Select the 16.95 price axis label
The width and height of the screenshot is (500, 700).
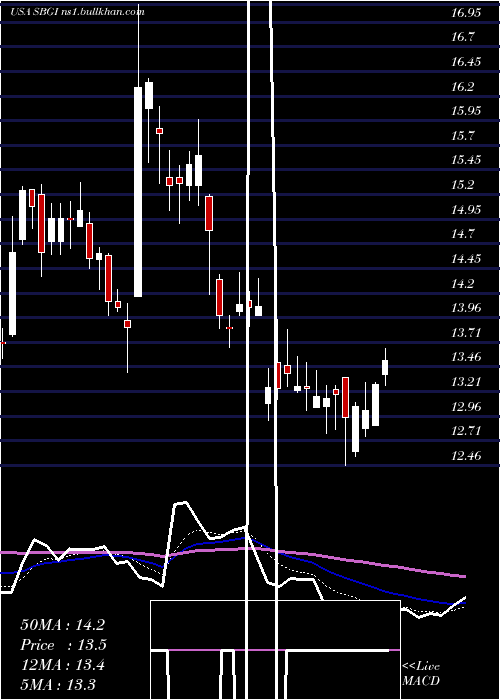tap(466, 12)
